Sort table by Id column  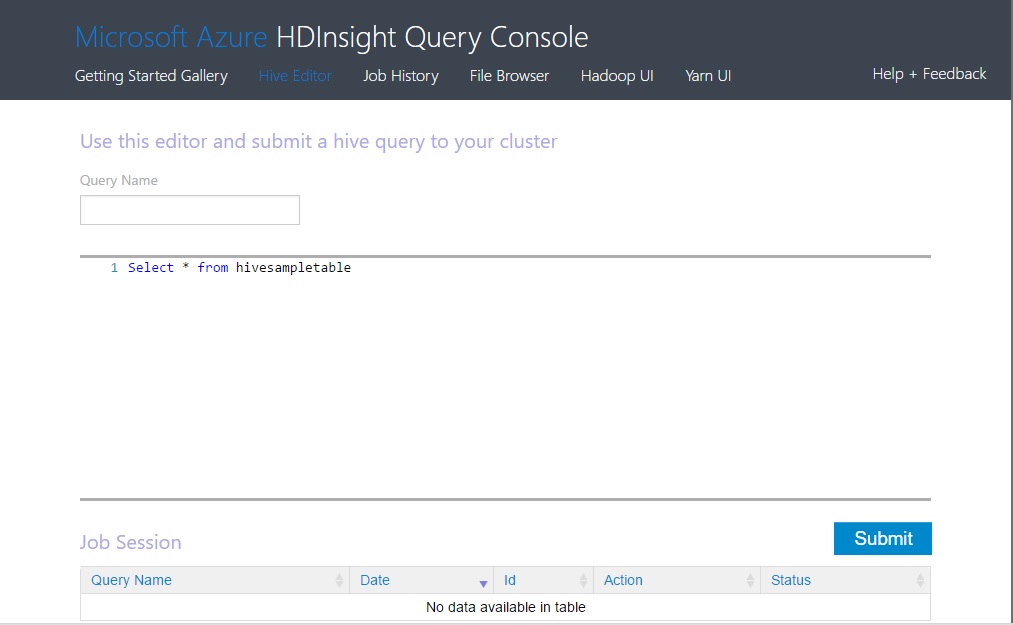click(543, 580)
